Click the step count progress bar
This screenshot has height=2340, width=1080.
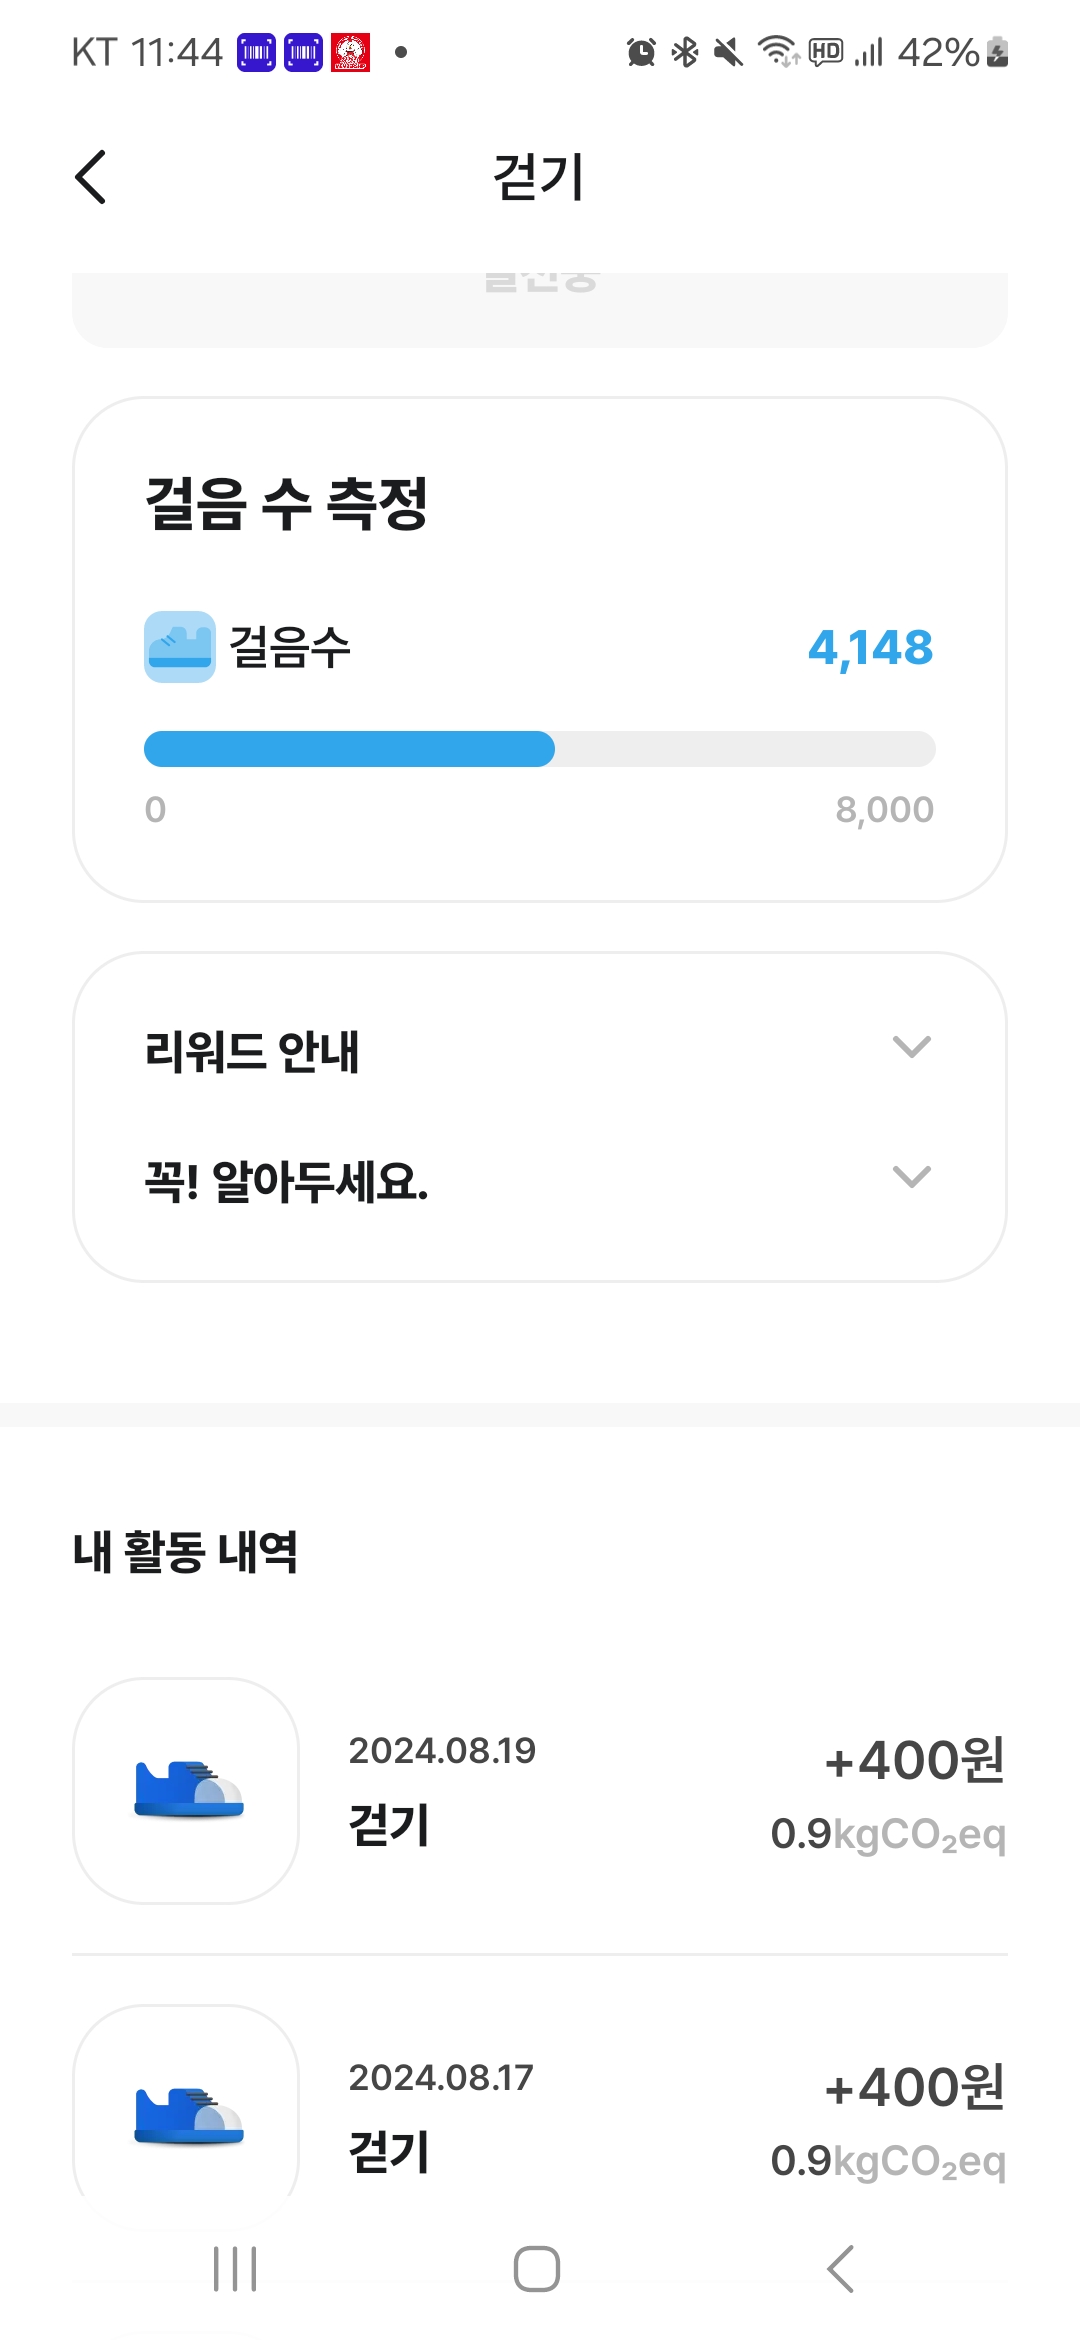539,749
